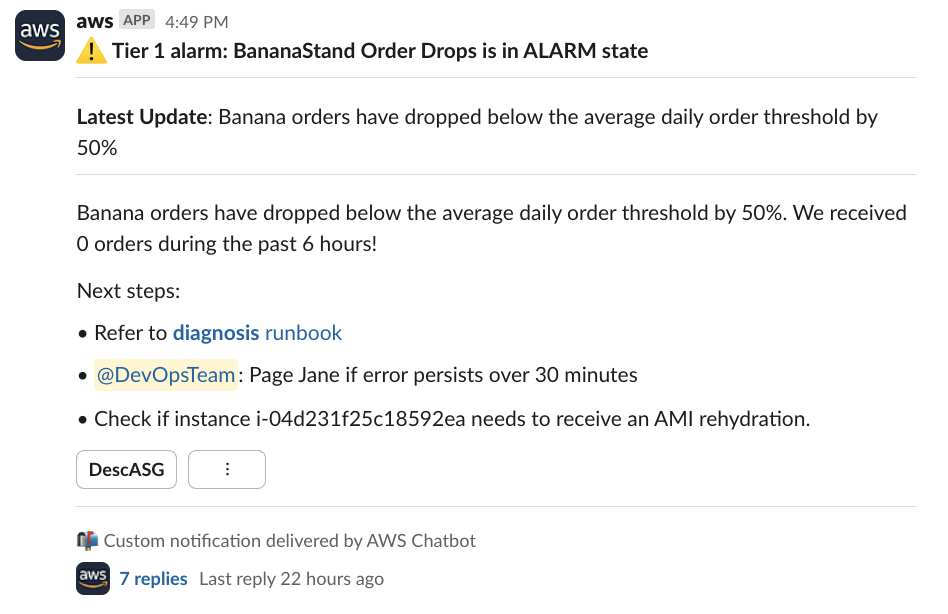Click the bullet point before diagnosis runbook
This screenshot has width=948, height=614.
click(x=82, y=332)
